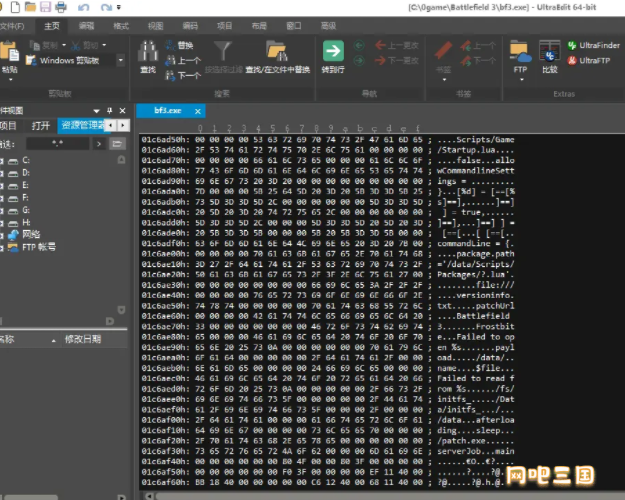The height and width of the screenshot is (500, 625).
Task: Click the 上一更改 previous change button
Action: point(397,45)
